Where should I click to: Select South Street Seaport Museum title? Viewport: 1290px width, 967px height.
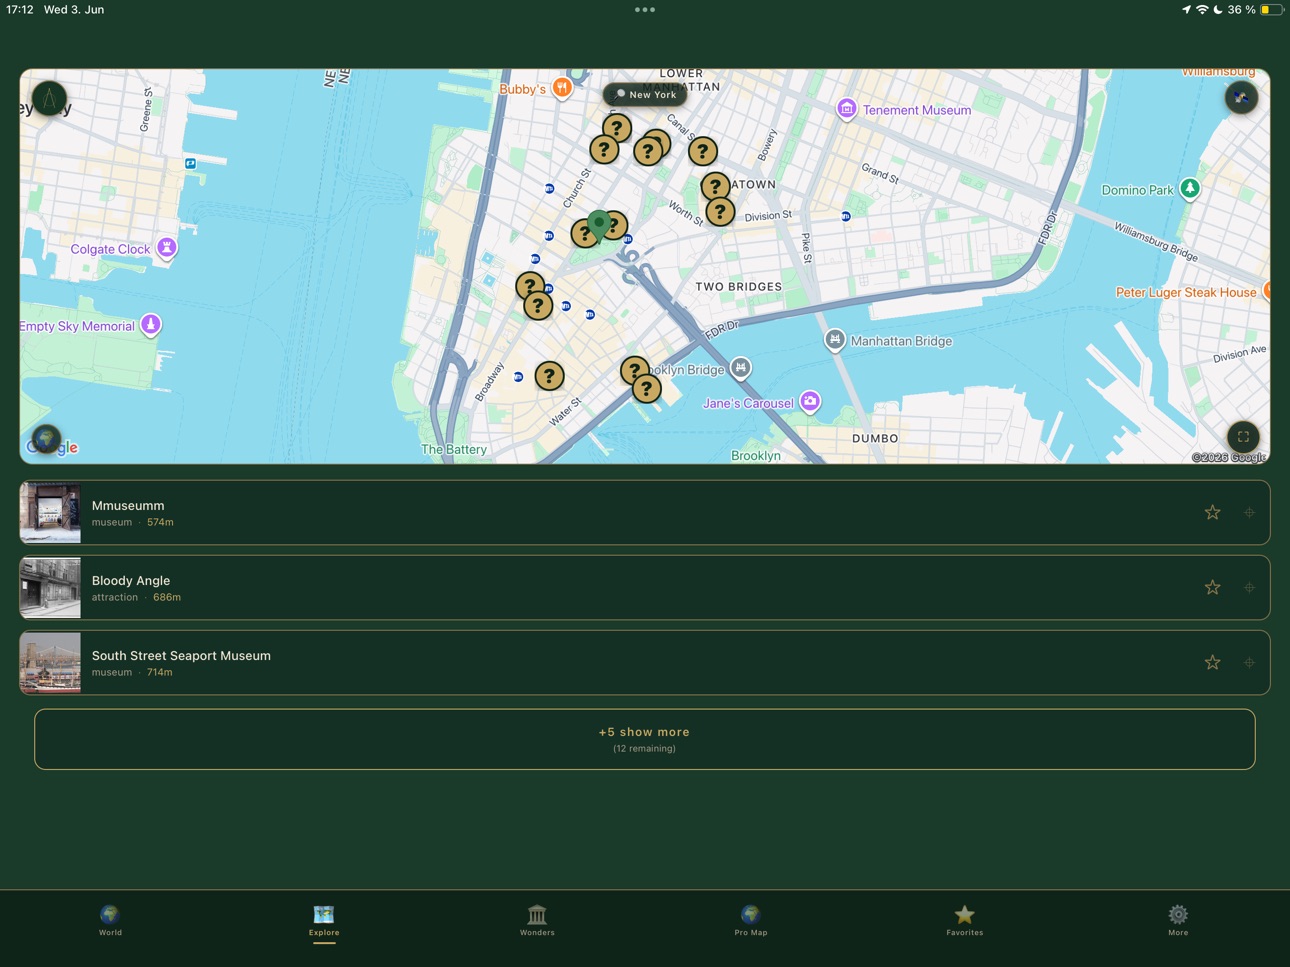[x=181, y=656]
